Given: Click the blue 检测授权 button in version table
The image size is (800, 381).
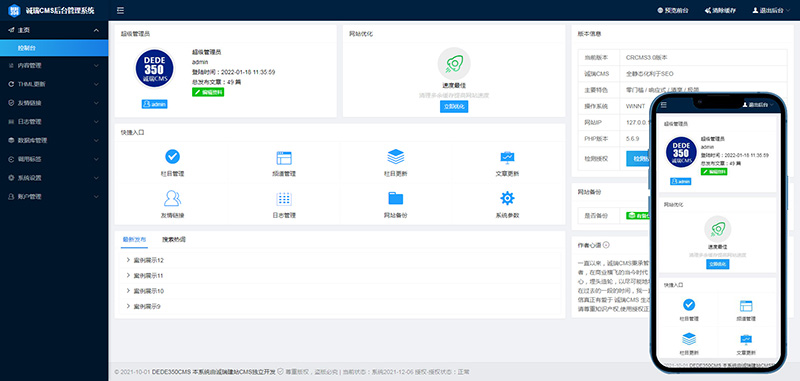Looking at the screenshot, I should [x=638, y=159].
